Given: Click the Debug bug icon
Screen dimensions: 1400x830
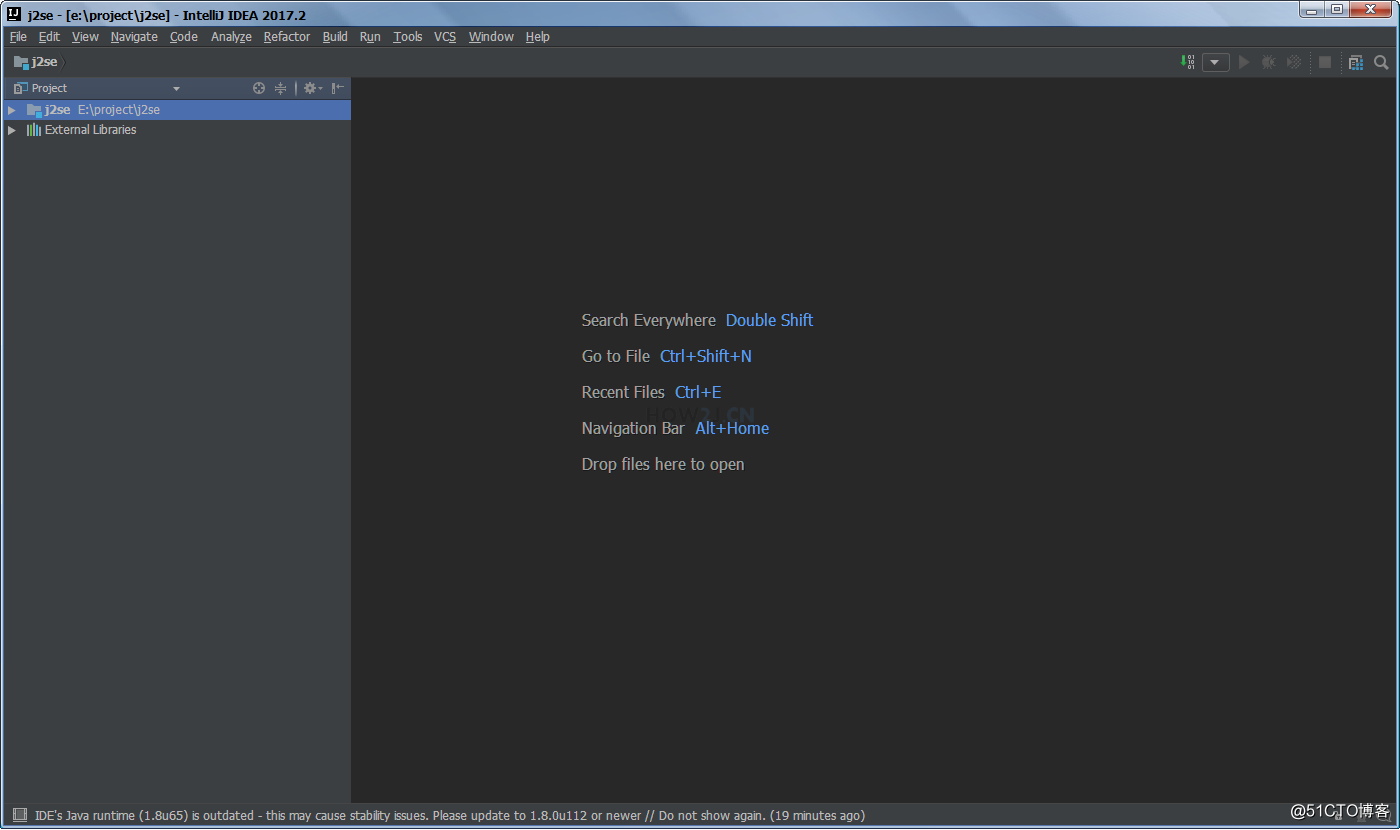Looking at the screenshot, I should 1268,62.
